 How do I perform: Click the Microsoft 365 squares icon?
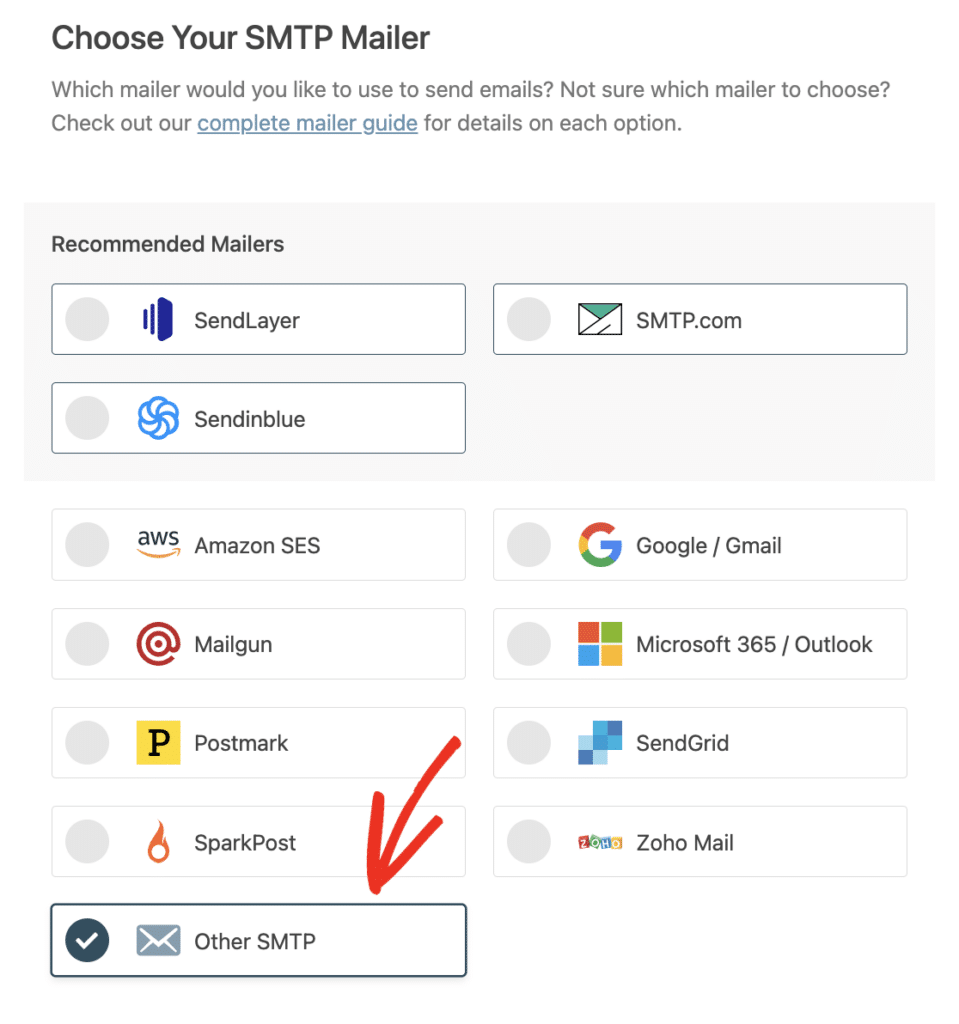[600, 644]
